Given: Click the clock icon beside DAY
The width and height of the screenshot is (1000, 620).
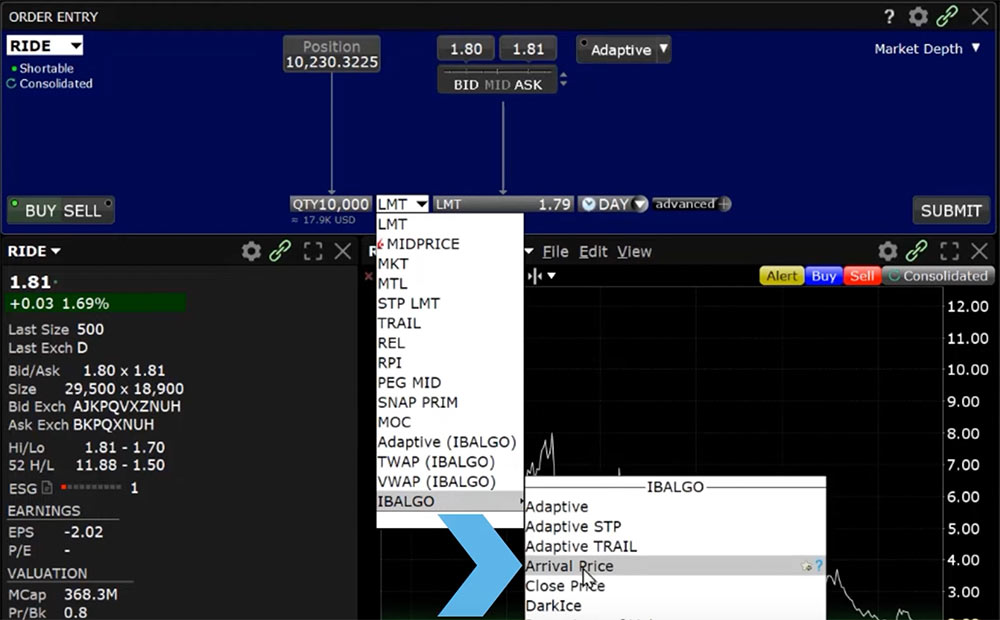Looking at the screenshot, I should (x=589, y=204).
